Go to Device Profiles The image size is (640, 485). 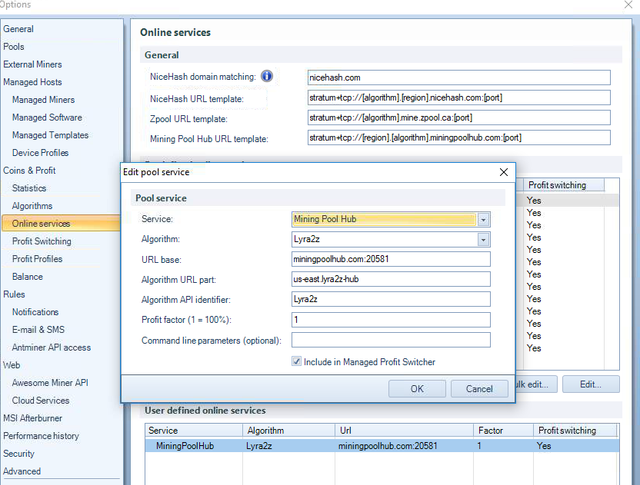[x=40, y=153]
